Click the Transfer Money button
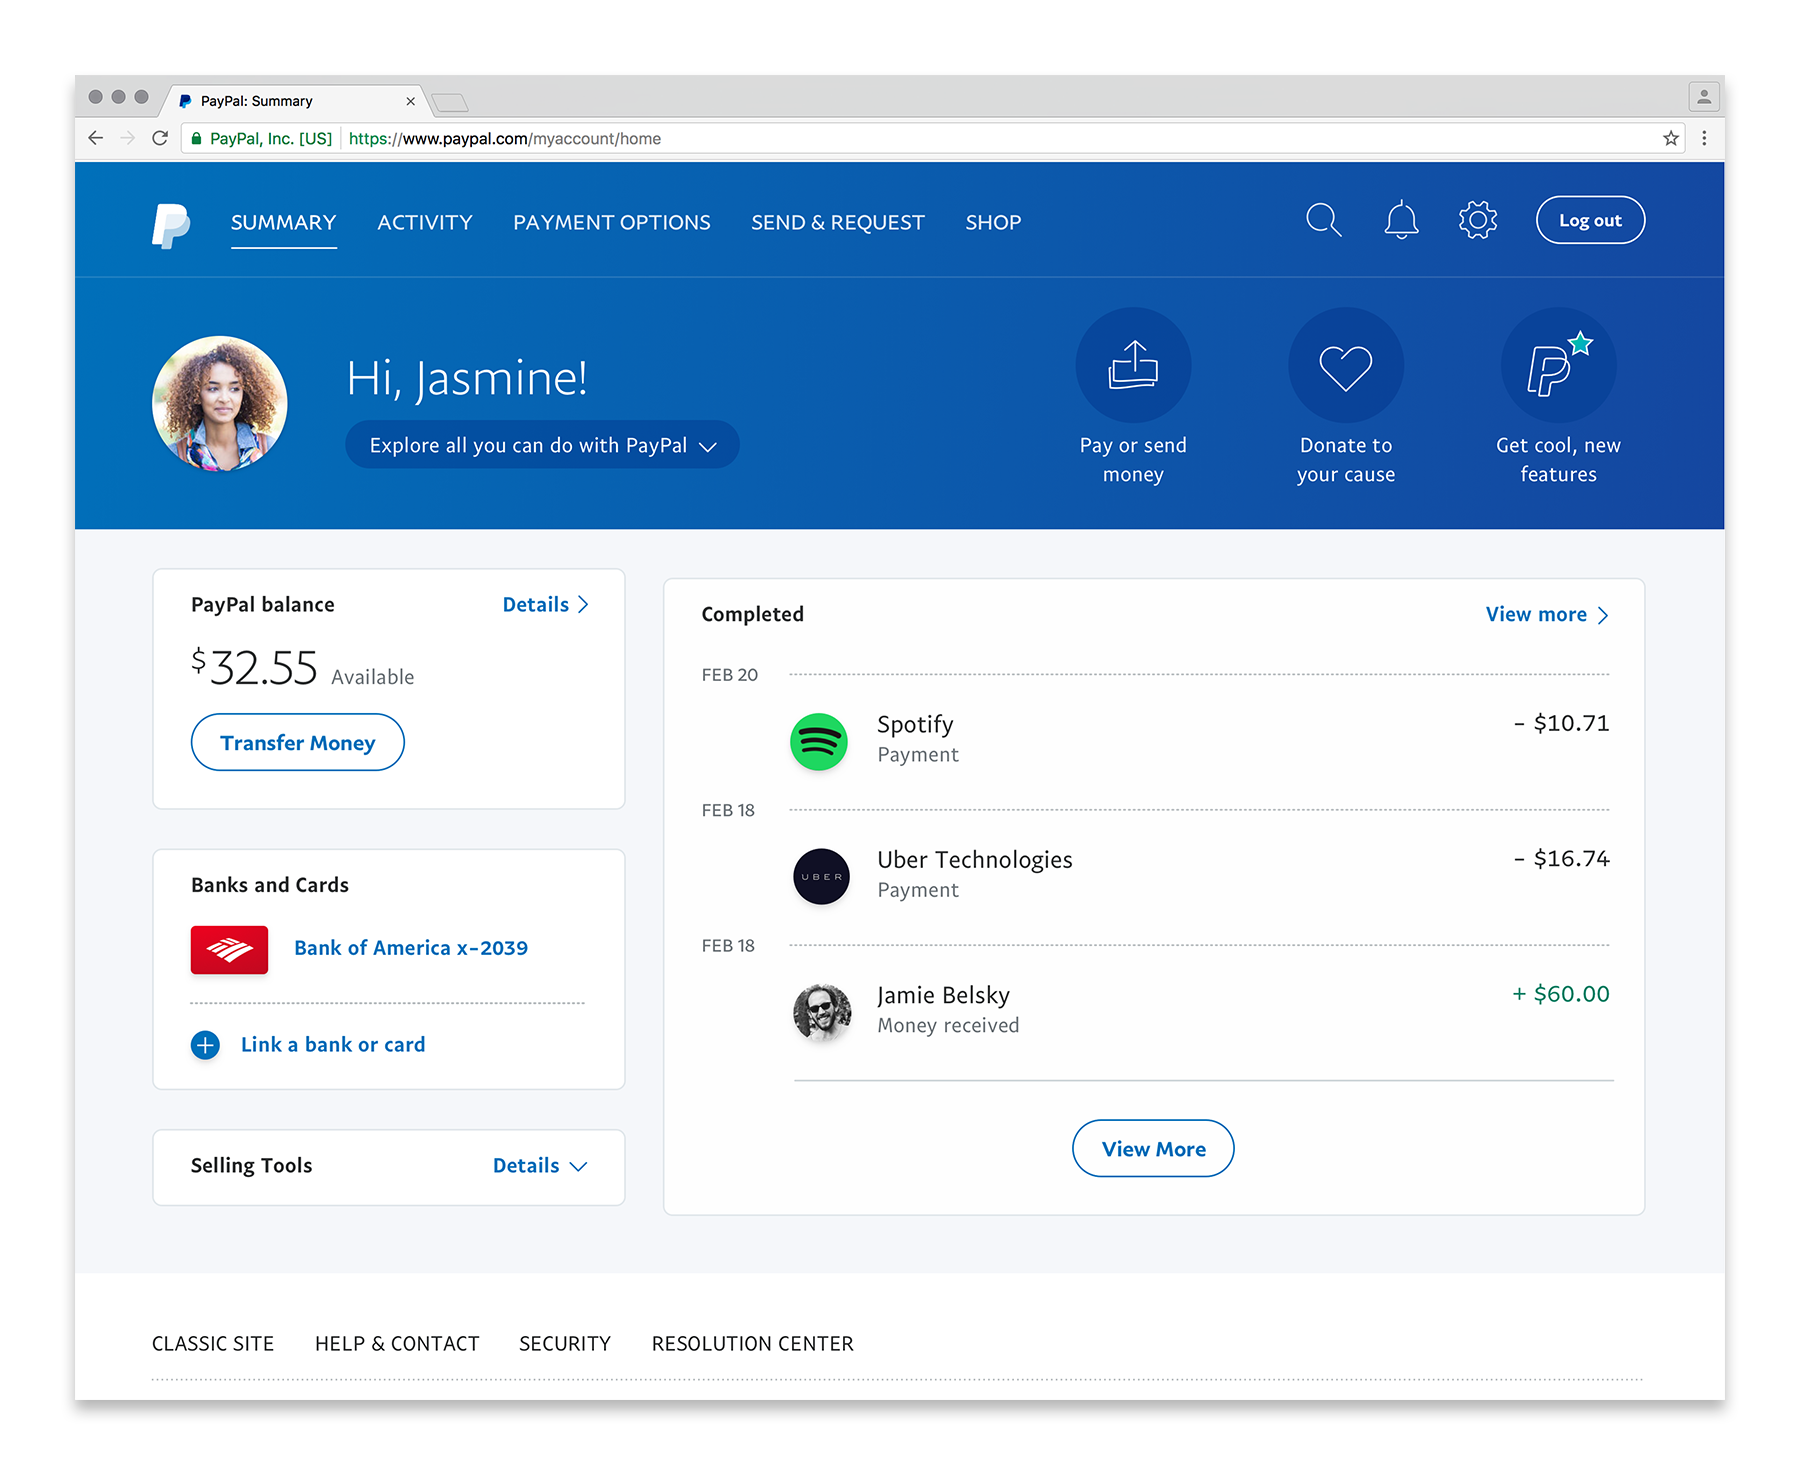Screen dimensions: 1800x1475 tap(298, 742)
